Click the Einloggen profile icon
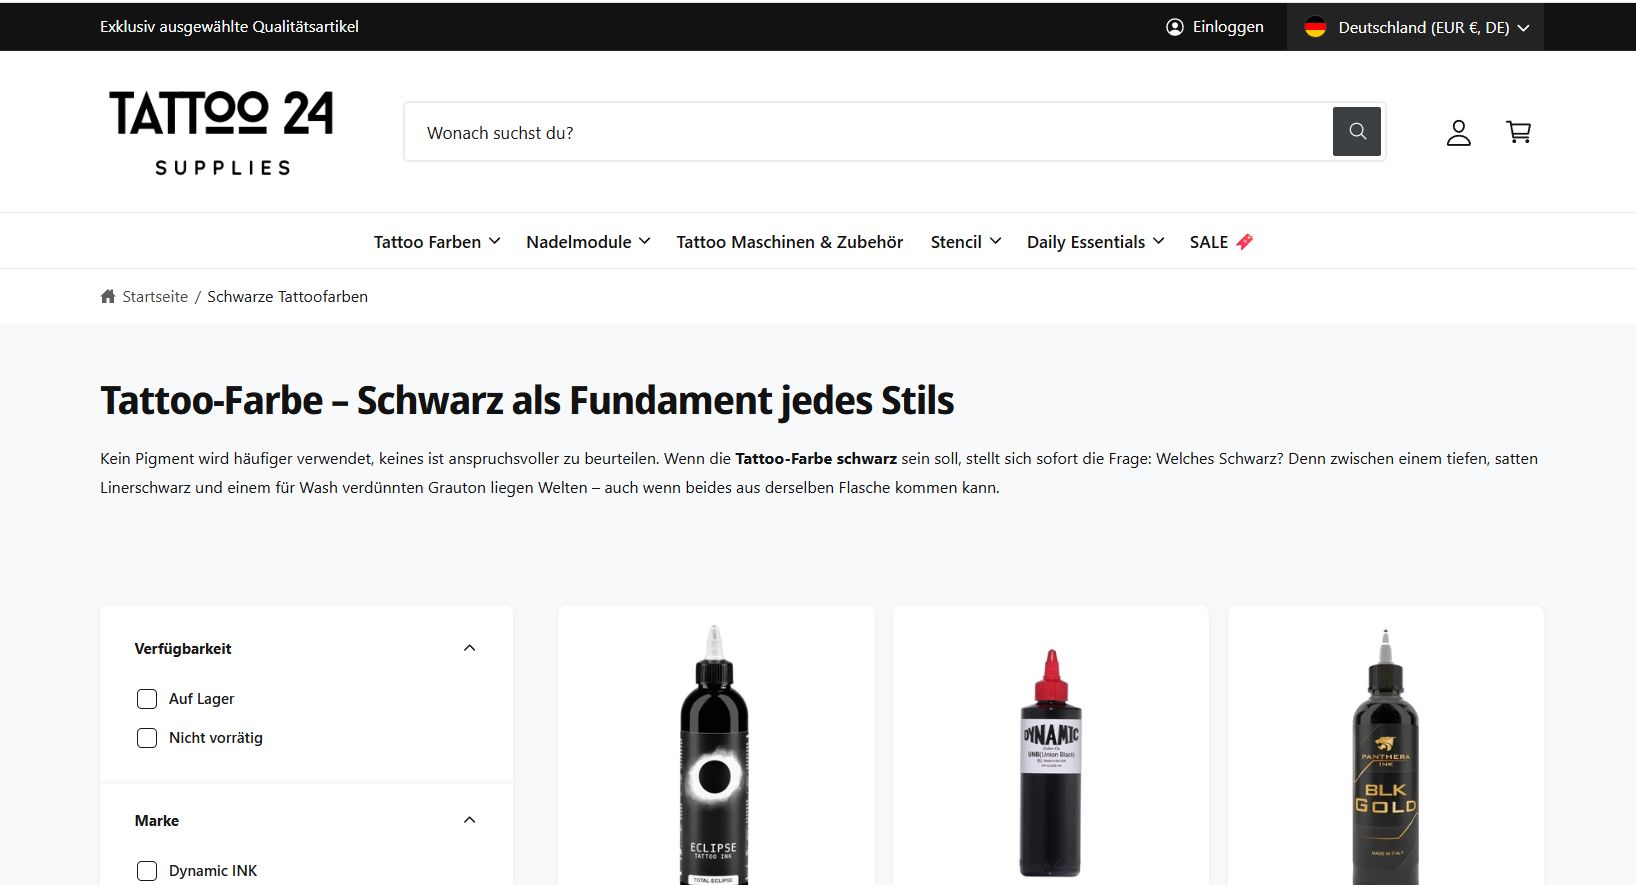Image resolution: width=1636 pixels, height=885 pixels. pyautogui.click(x=1175, y=27)
